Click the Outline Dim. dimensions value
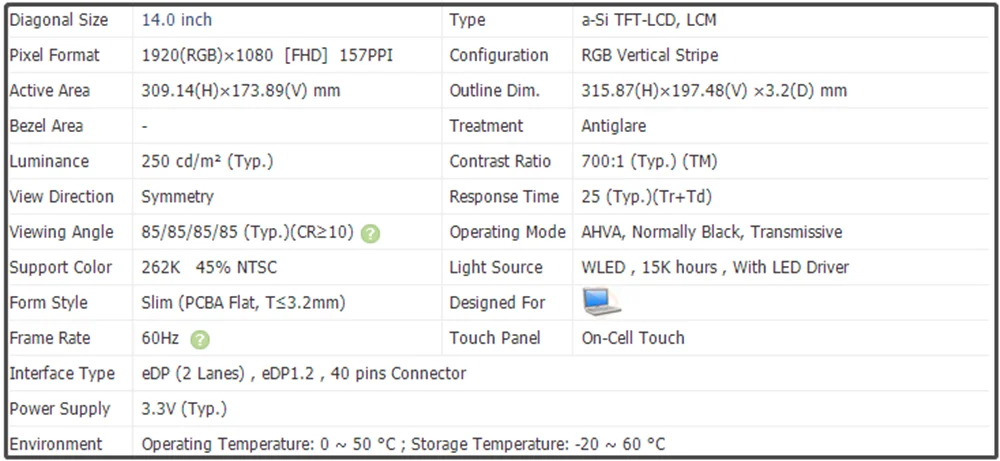1000x461 pixels. tap(714, 91)
